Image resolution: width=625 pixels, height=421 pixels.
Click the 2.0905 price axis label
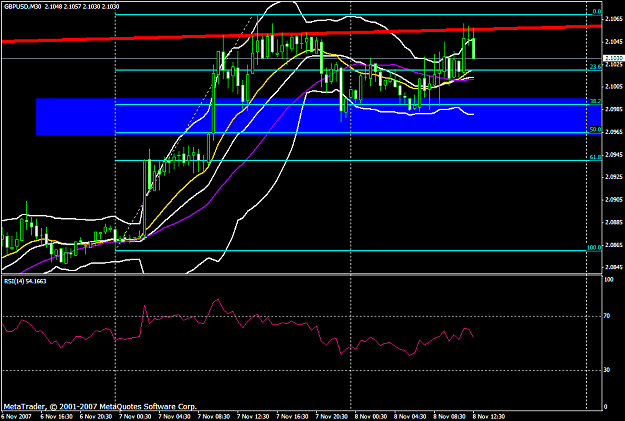613,199
